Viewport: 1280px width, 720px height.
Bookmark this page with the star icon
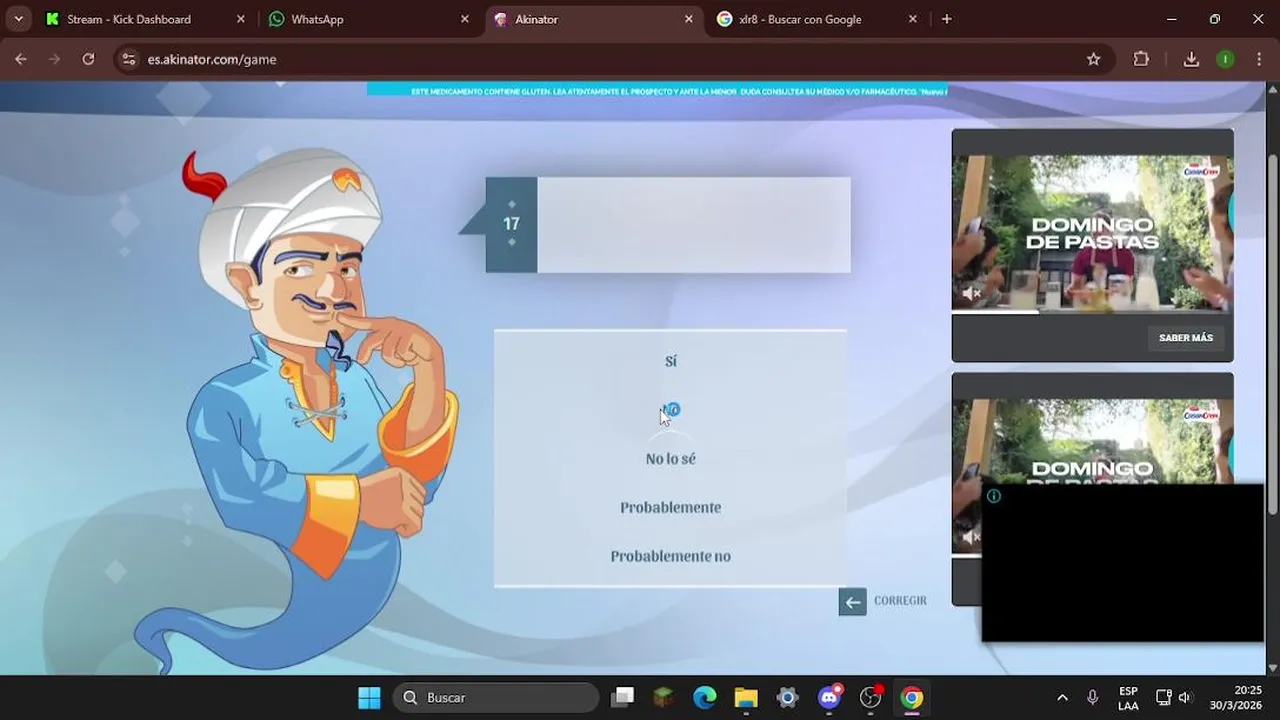click(x=1093, y=59)
